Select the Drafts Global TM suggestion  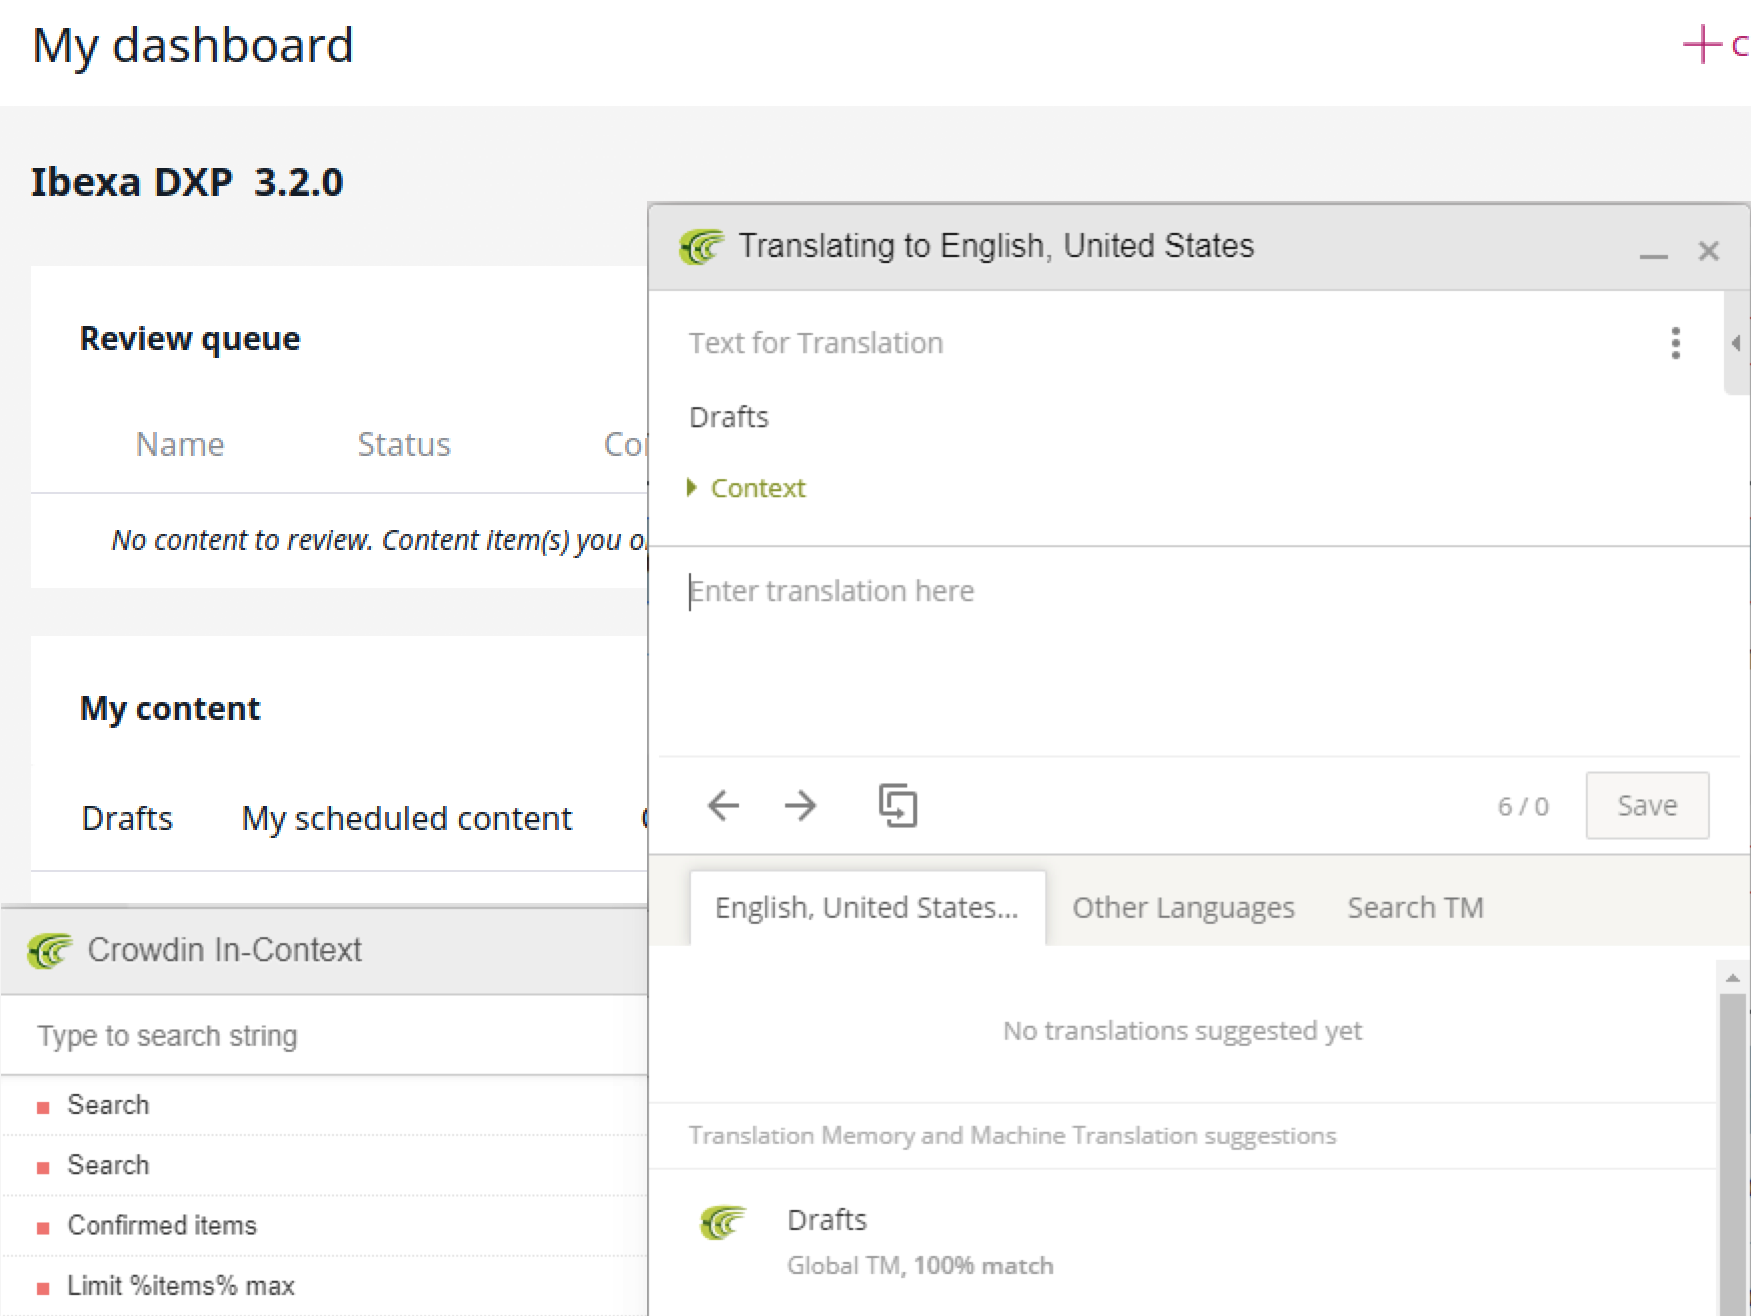[1180, 1241]
